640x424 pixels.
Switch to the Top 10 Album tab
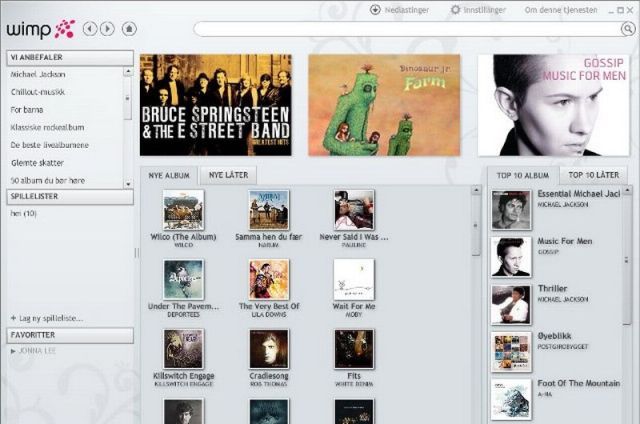(x=523, y=175)
